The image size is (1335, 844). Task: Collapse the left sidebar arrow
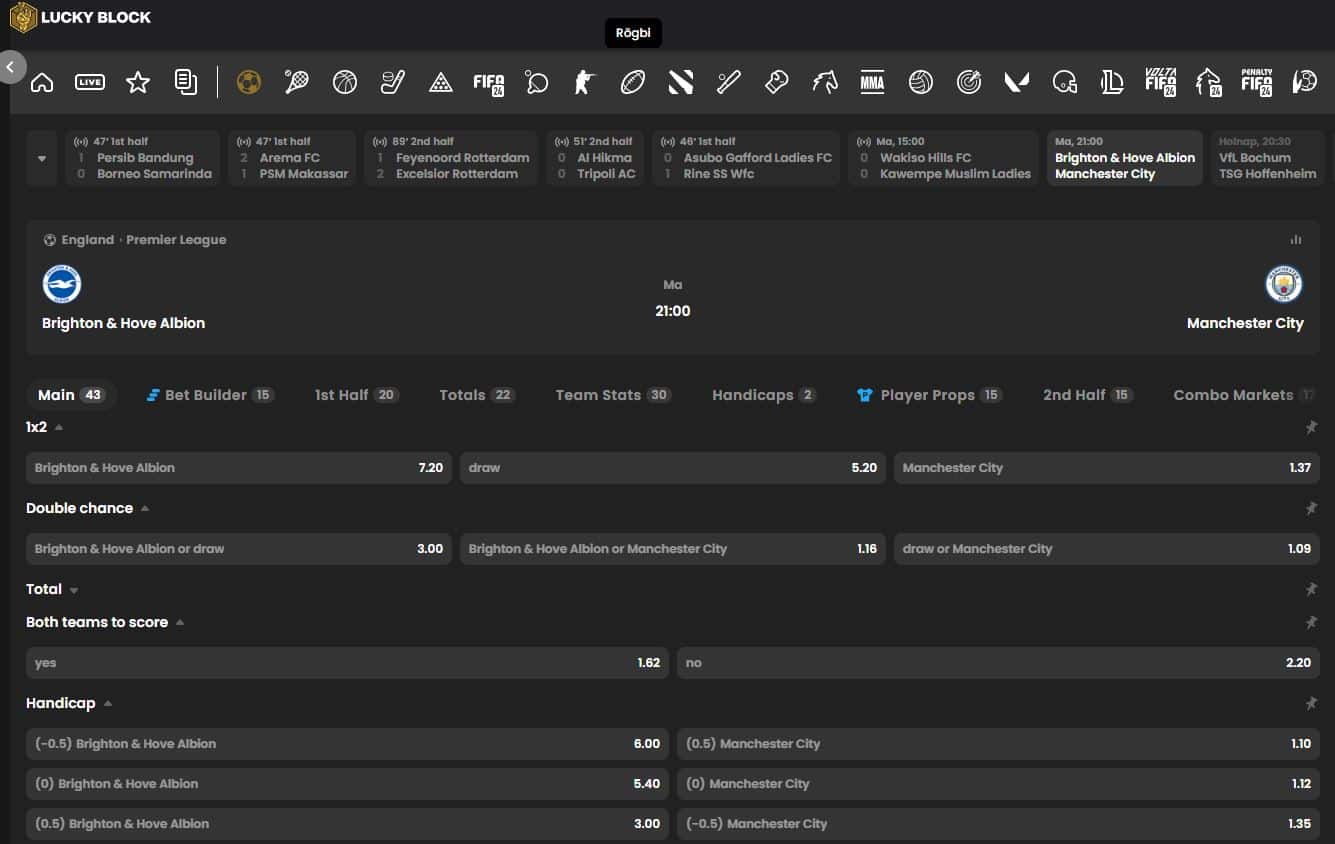[11, 68]
